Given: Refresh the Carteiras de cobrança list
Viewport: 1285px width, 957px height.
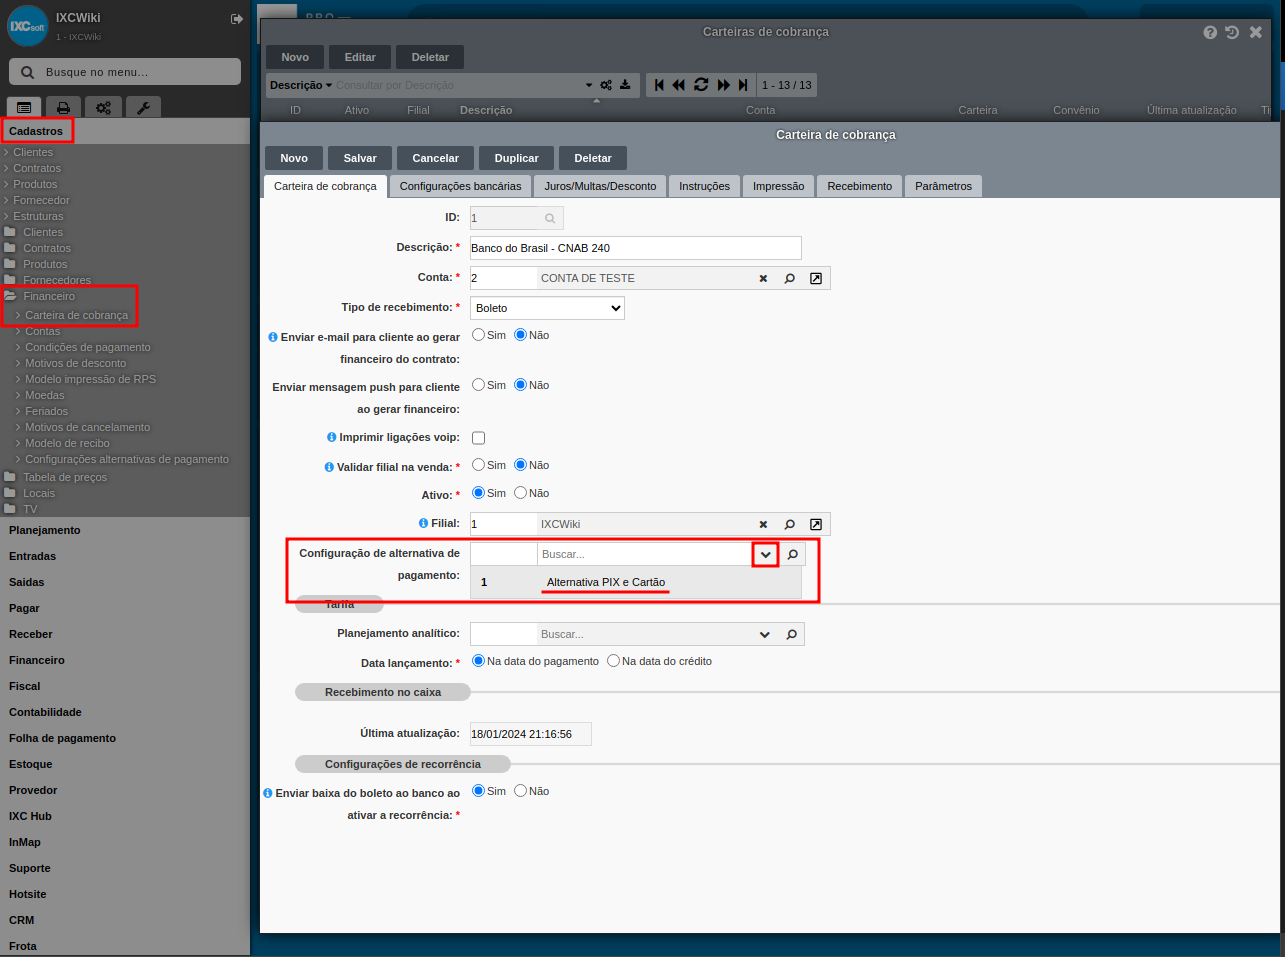Looking at the screenshot, I should 701,85.
